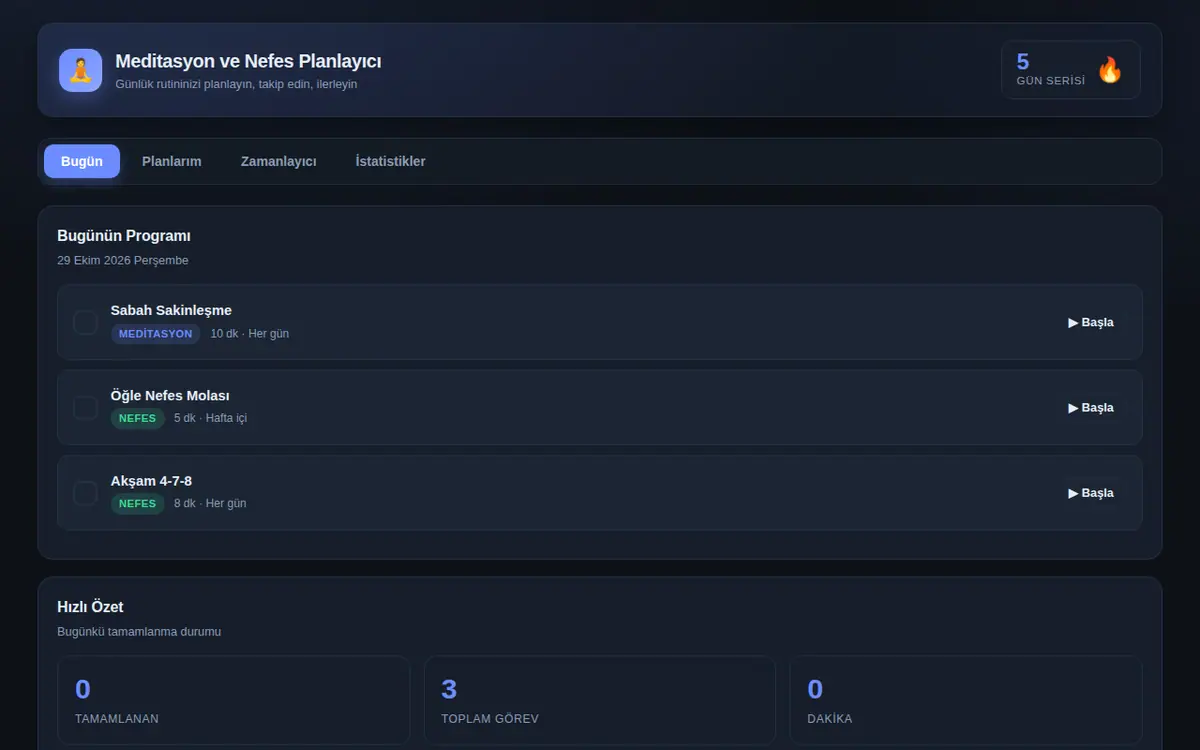Mark Öğle Nefes Molası as completed
The height and width of the screenshot is (750, 1200).
86,408
